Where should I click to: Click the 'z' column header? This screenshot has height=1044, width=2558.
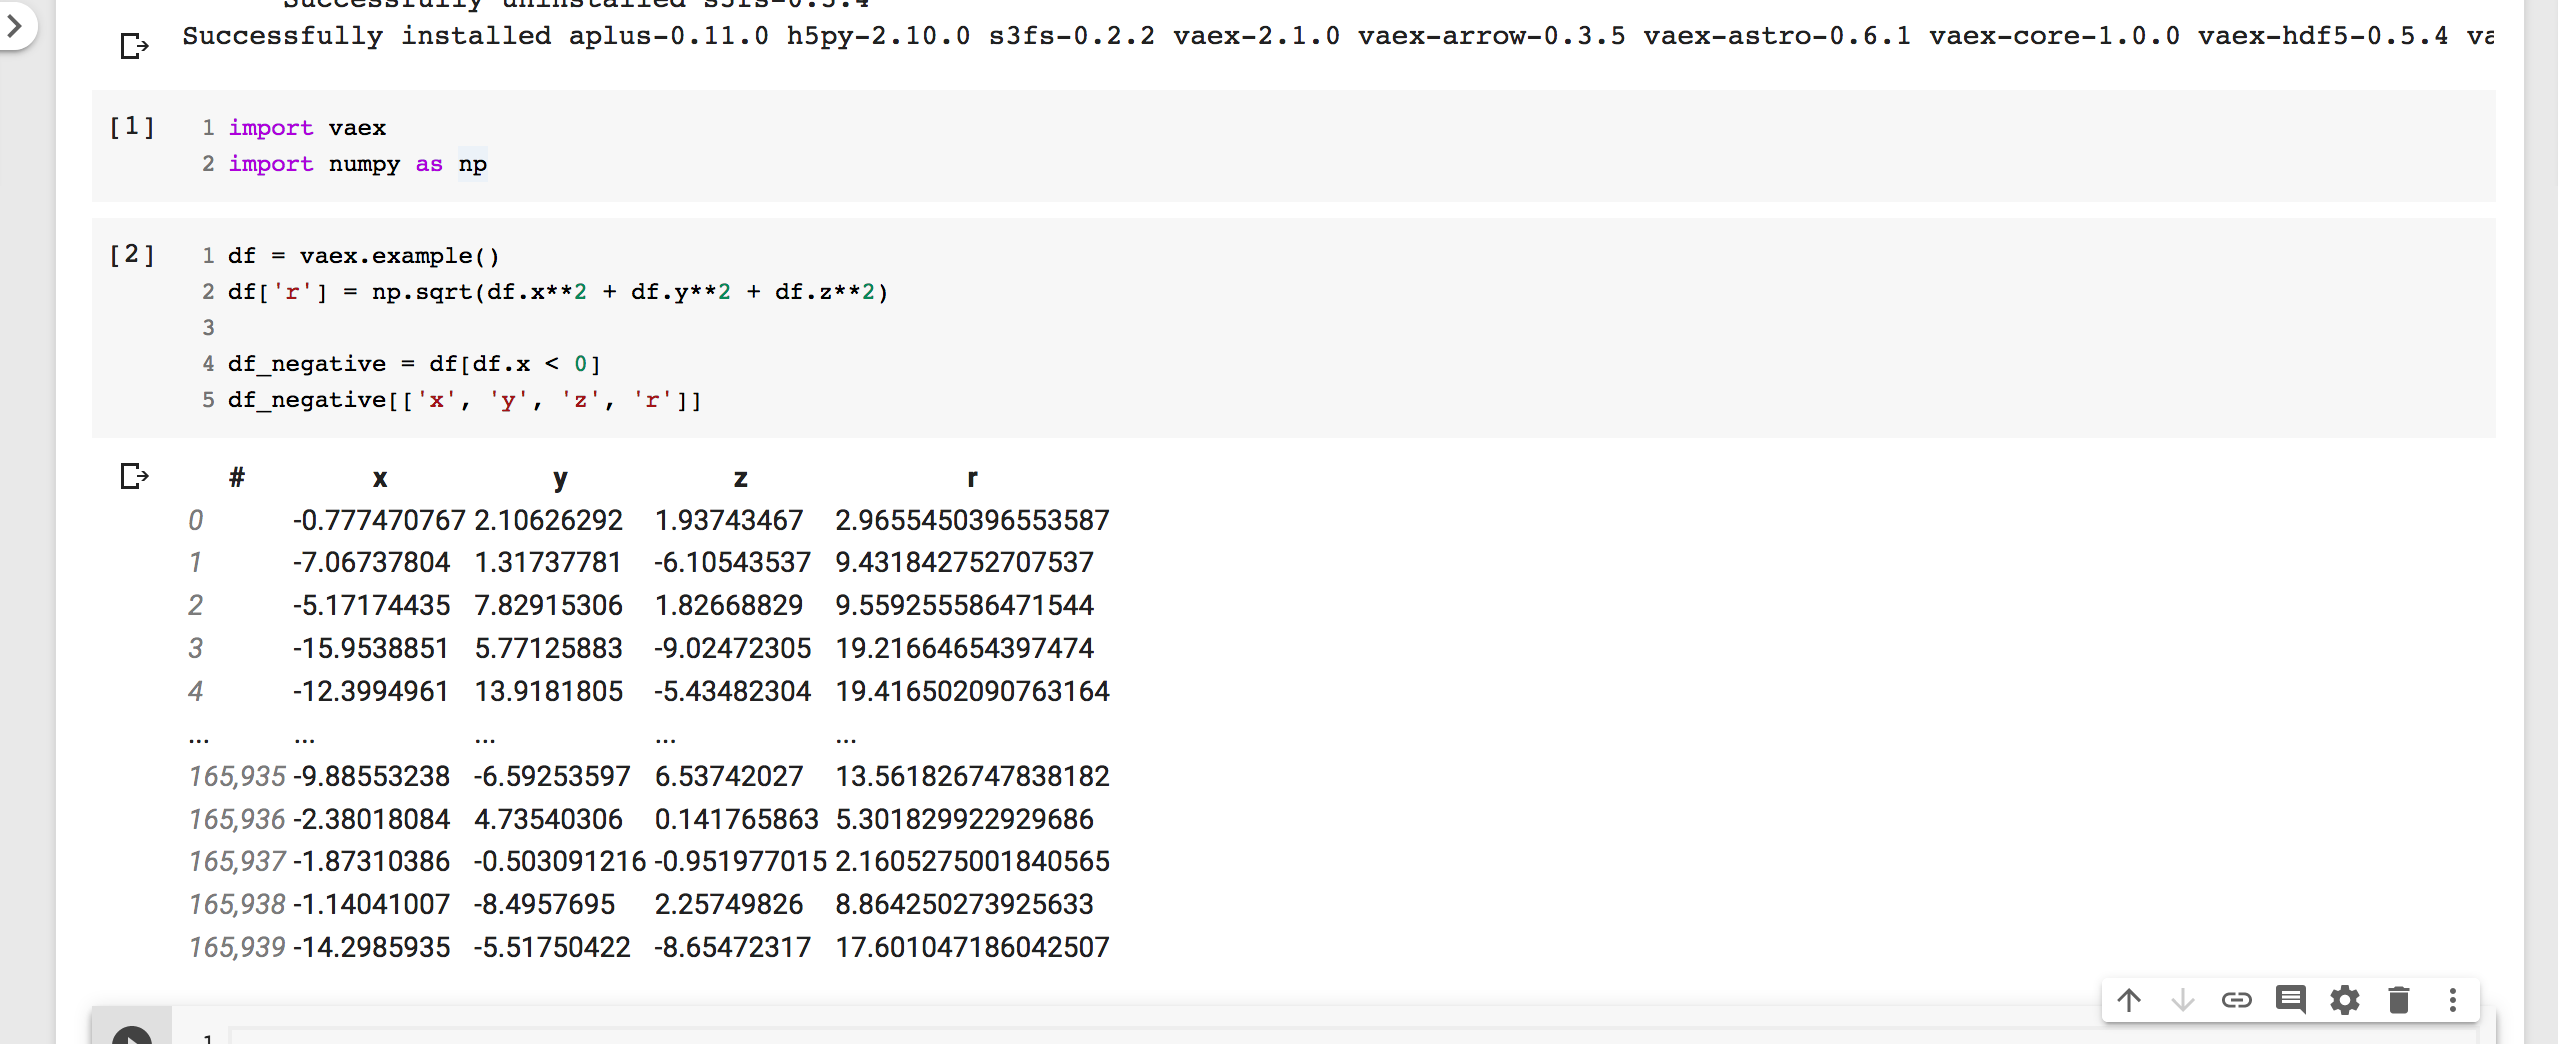point(740,478)
